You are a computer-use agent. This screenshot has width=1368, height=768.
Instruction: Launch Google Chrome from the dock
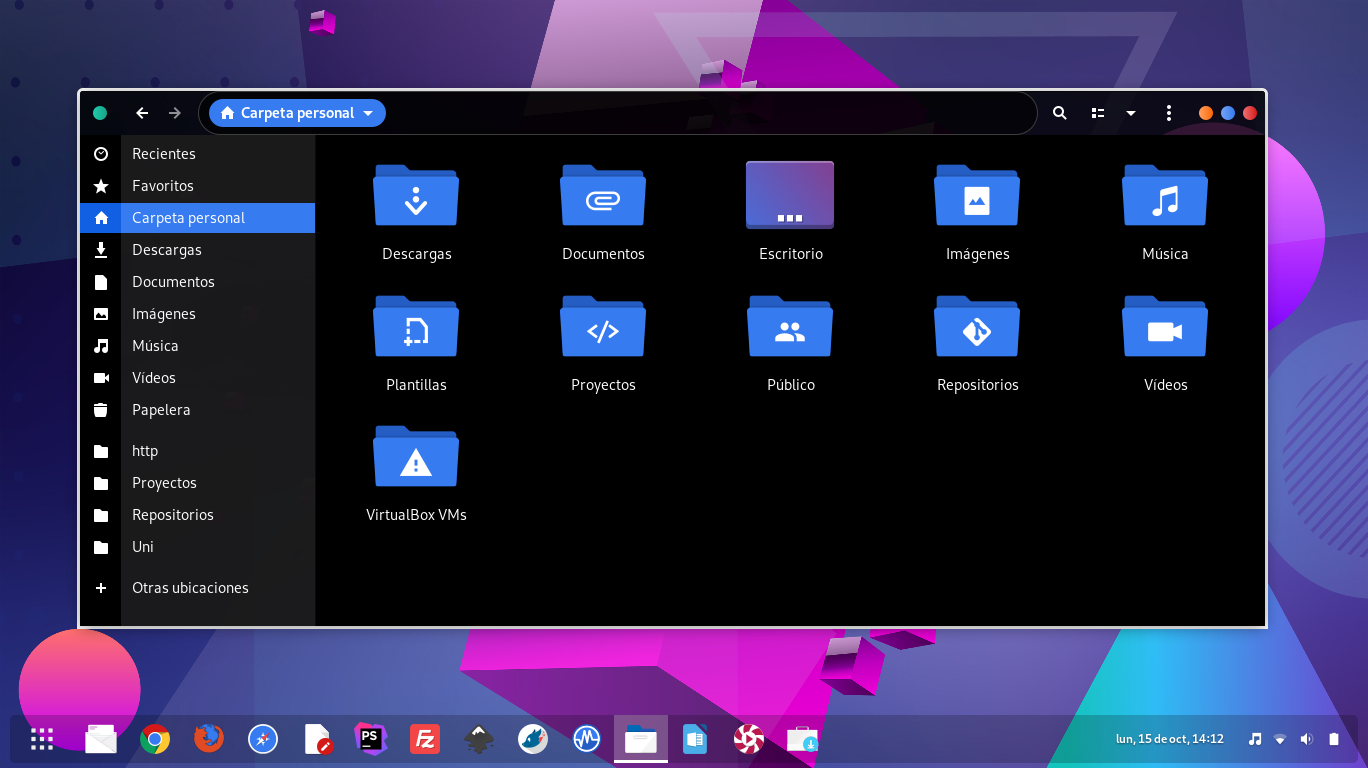point(155,739)
